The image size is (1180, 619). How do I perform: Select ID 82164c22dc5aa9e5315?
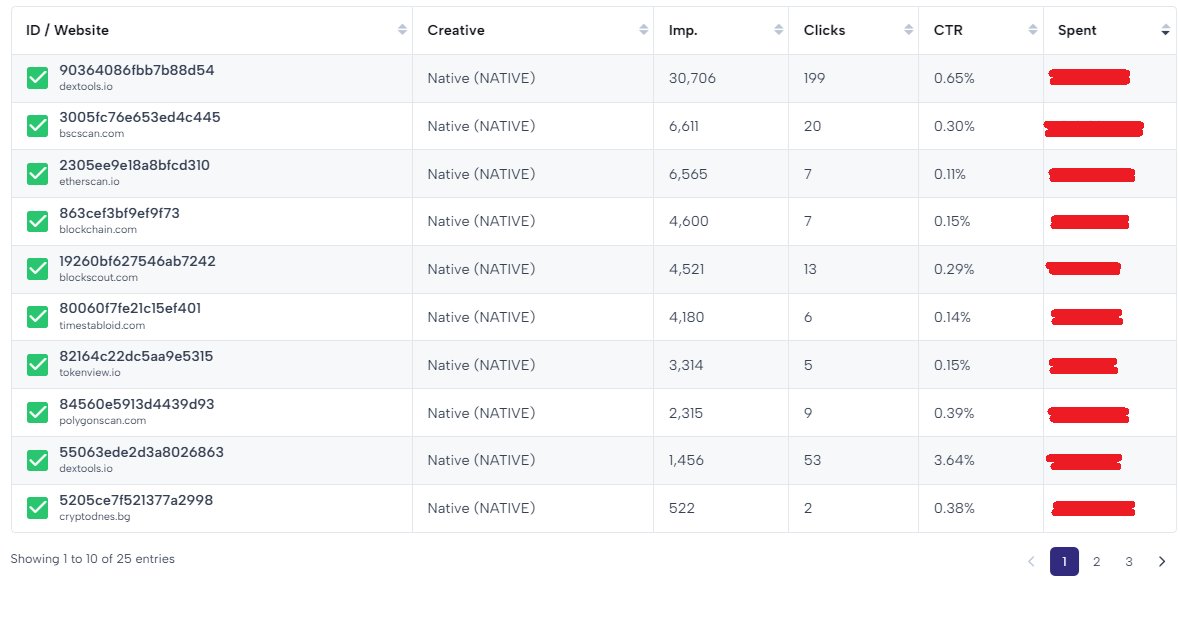click(x=136, y=356)
